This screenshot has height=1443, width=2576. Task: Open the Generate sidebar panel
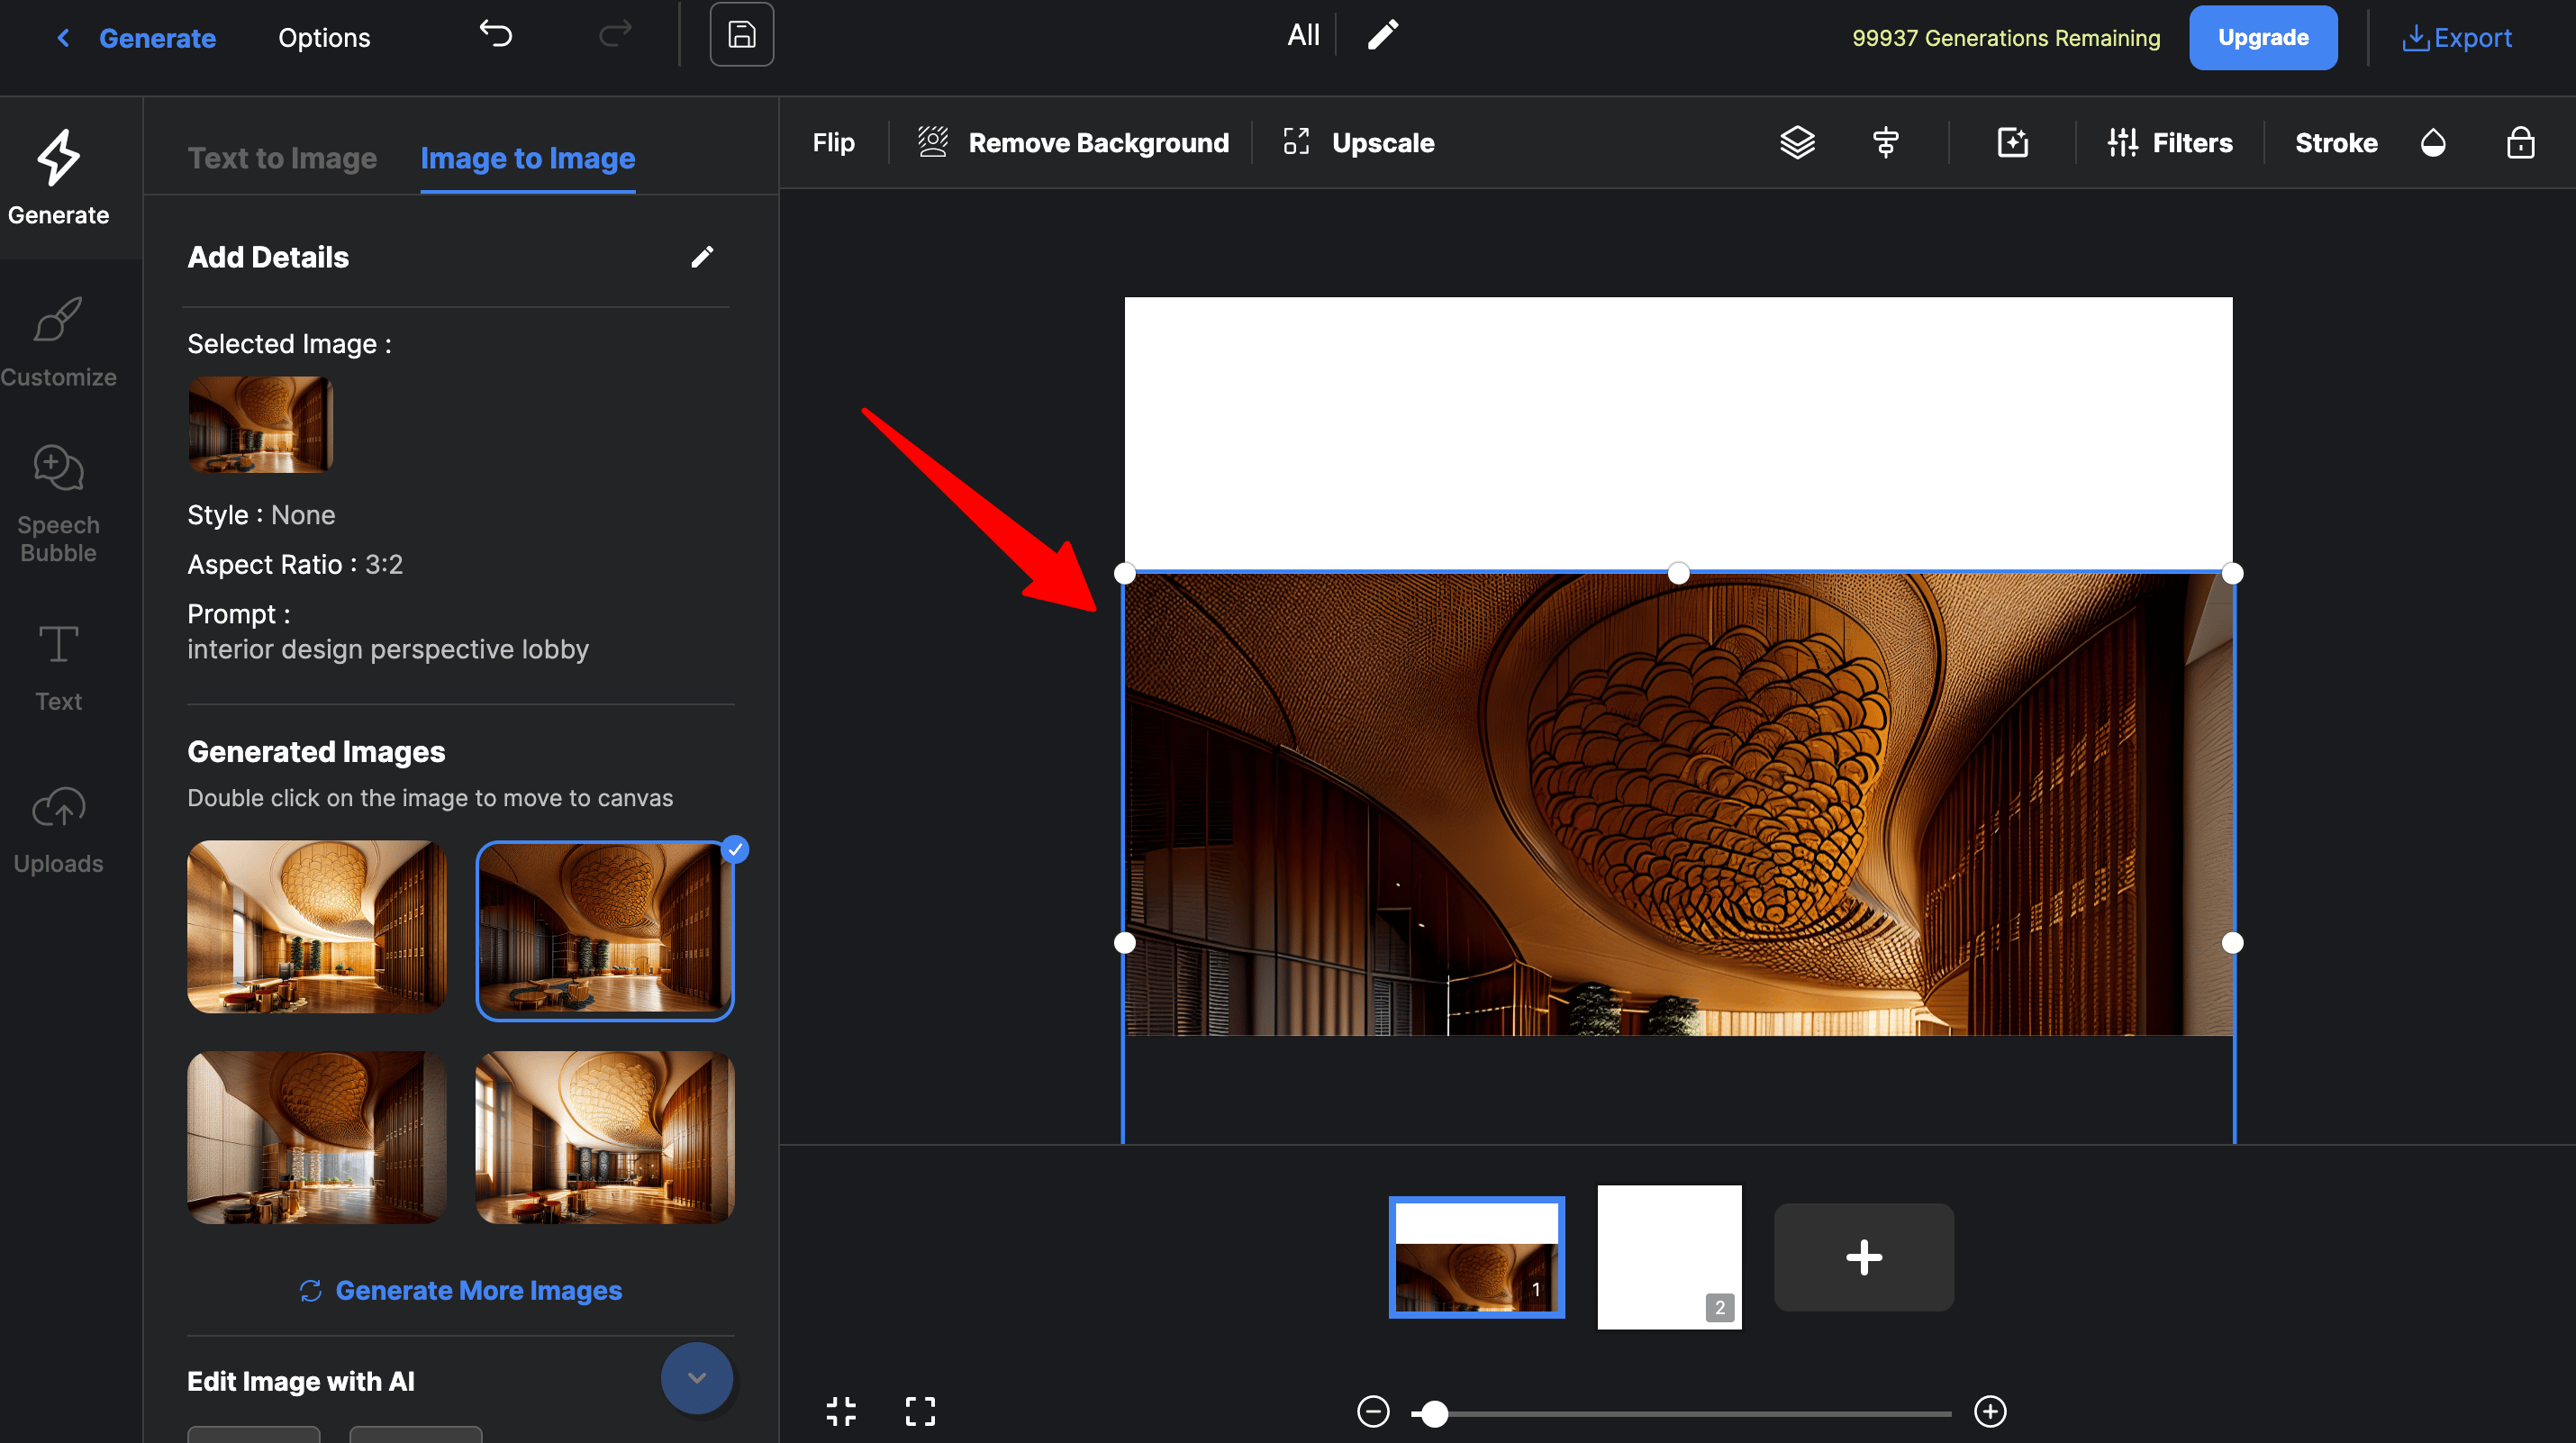(59, 178)
